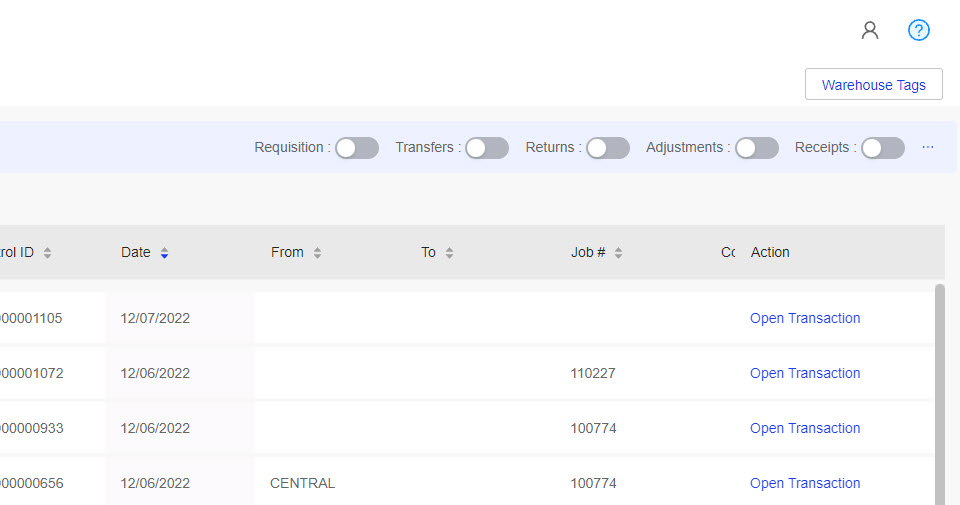Screen dimensions: 960x505
Task: Open the help question mark icon
Action: click(918, 30)
